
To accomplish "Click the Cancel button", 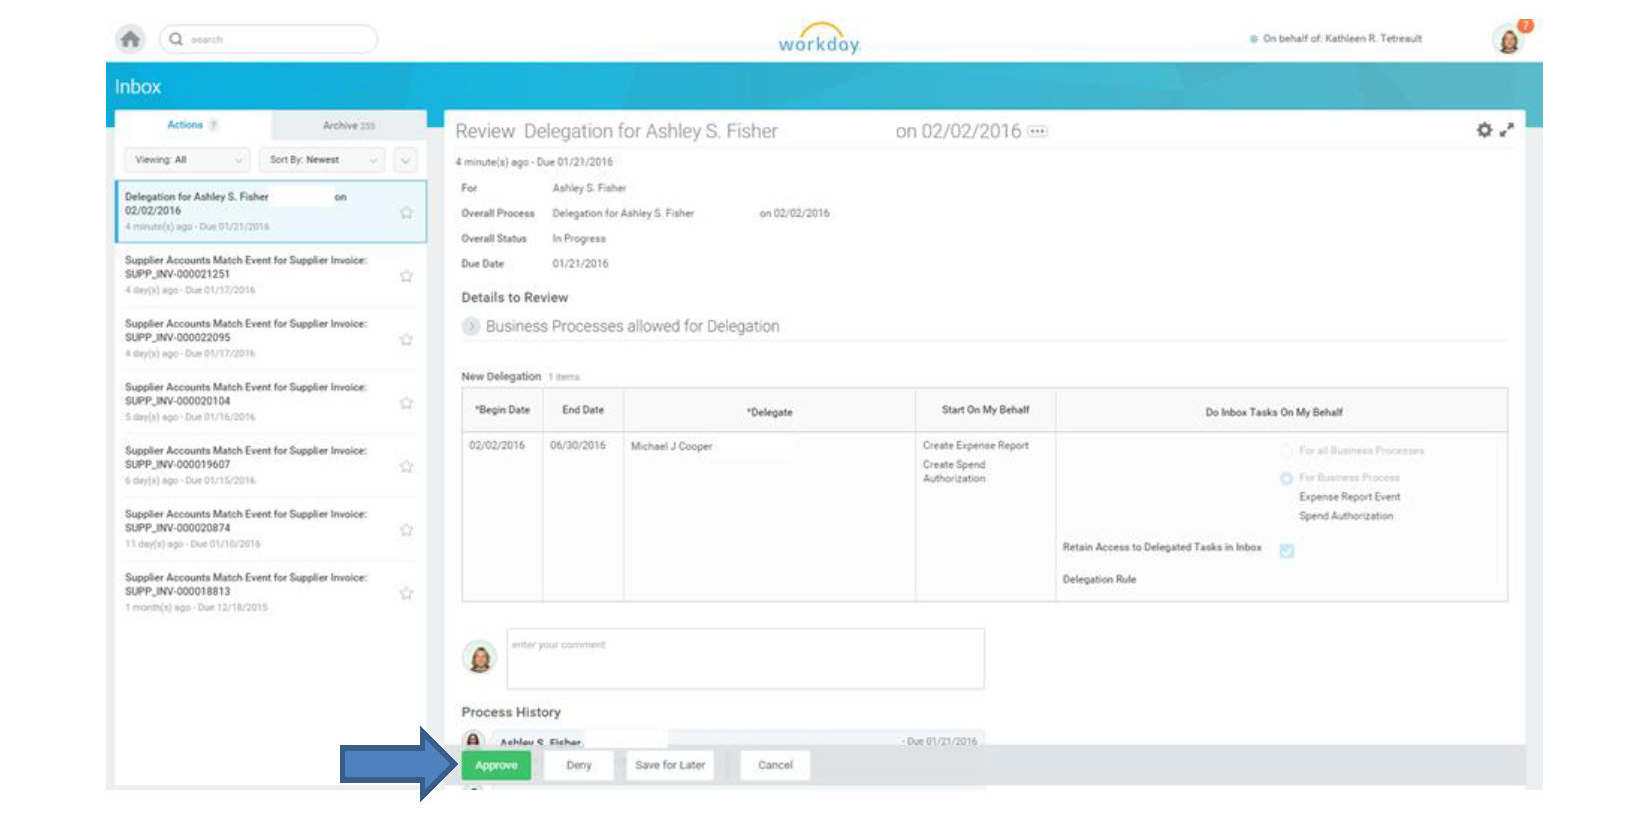I will (775, 765).
